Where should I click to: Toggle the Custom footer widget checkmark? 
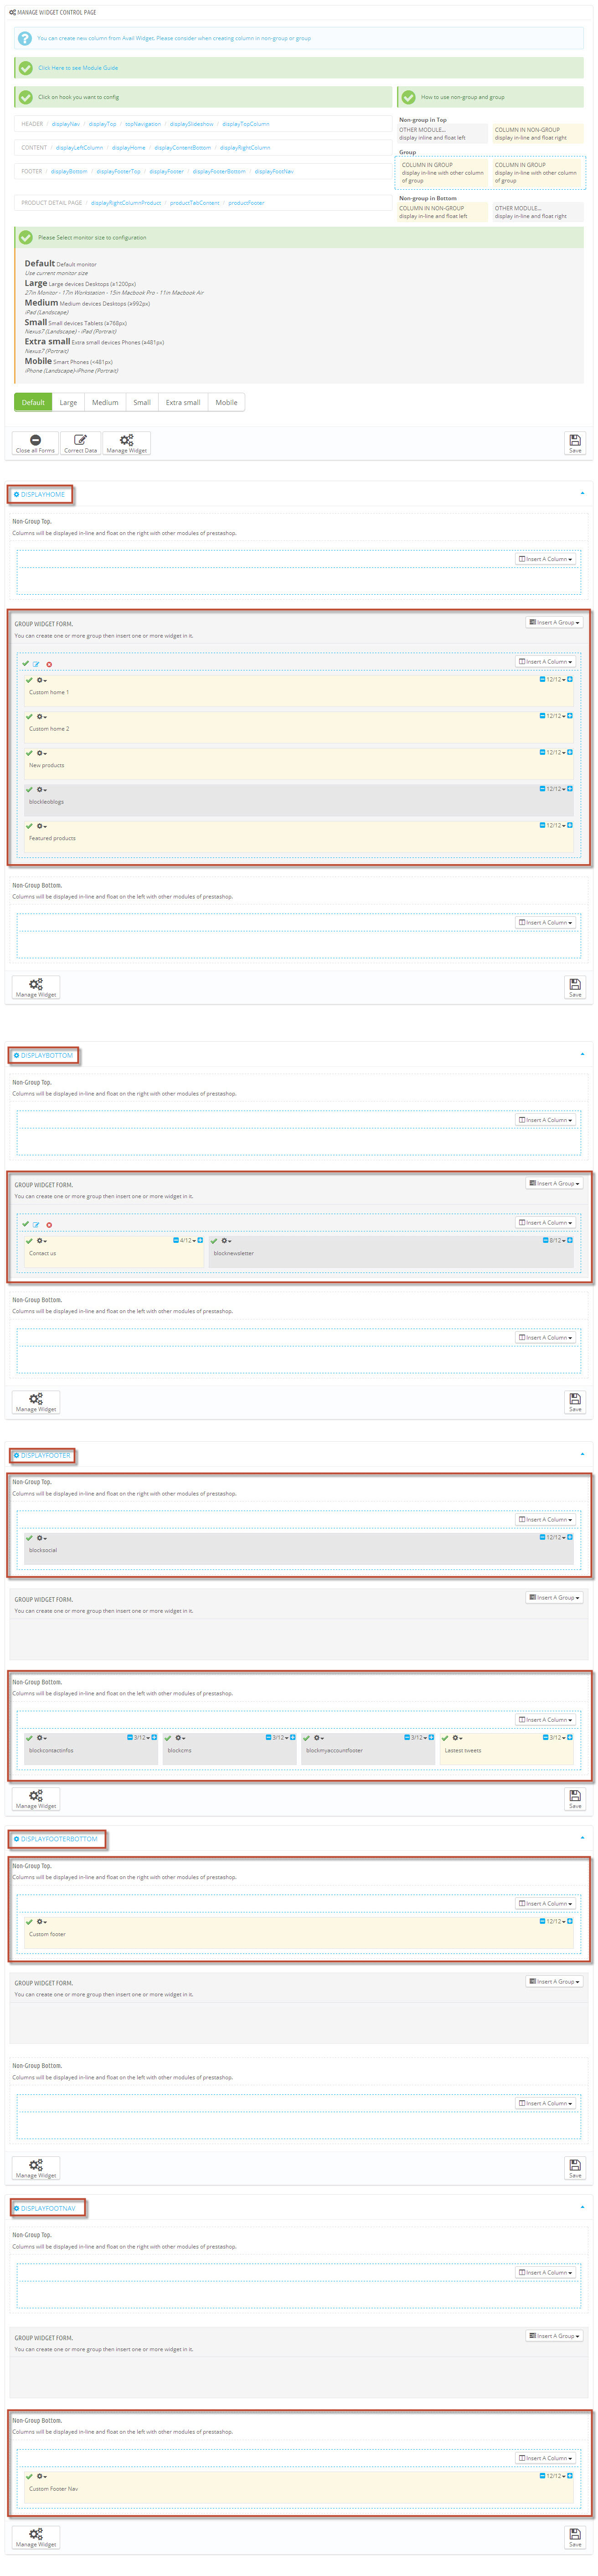click(x=29, y=1922)
